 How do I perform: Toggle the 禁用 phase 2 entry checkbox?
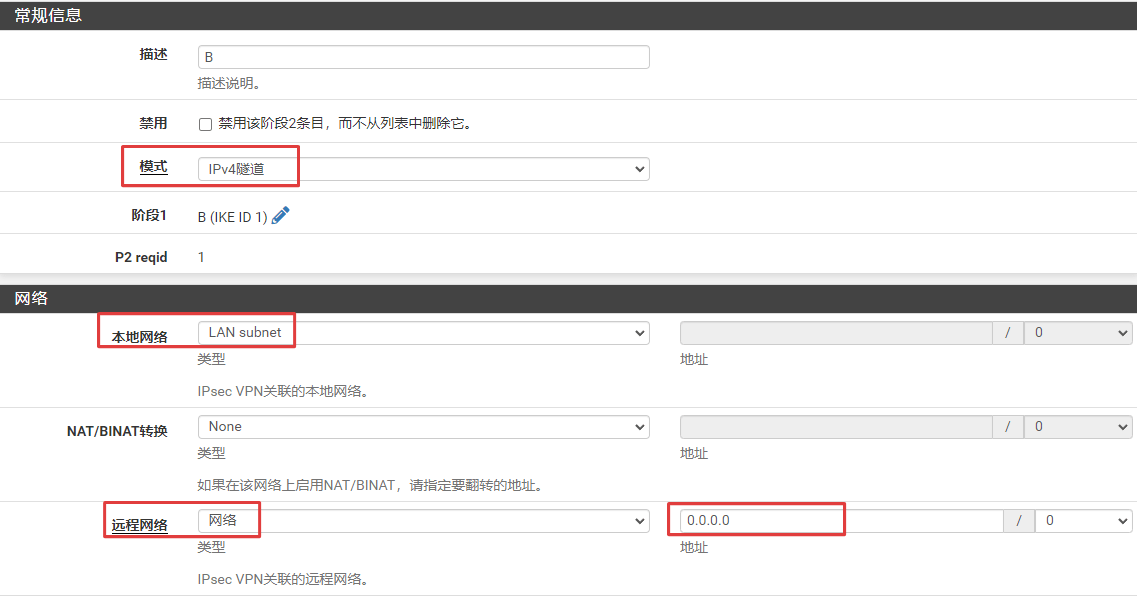click(205, 125)
